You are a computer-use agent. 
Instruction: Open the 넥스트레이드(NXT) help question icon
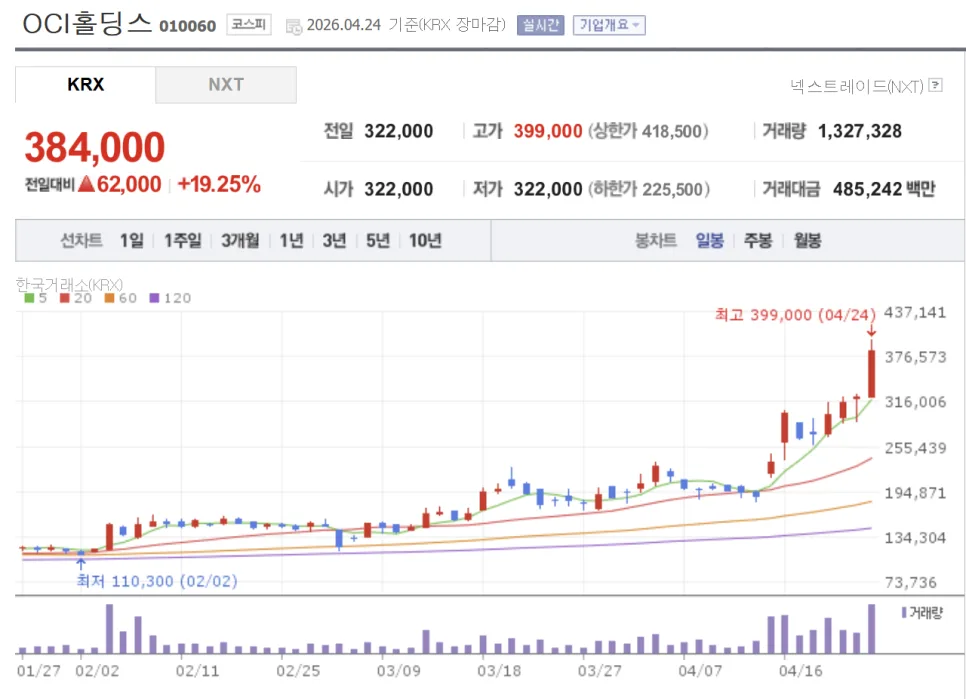tap(936, 85)
